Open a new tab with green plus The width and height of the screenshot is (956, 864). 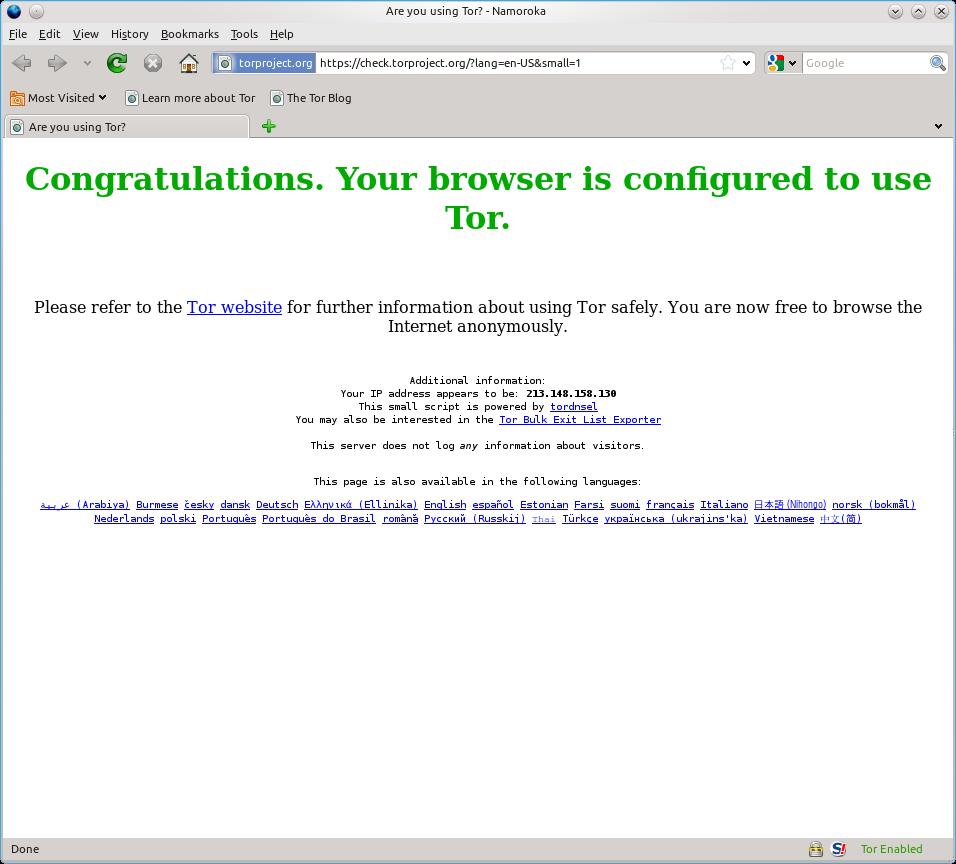(x=268, y=126)
